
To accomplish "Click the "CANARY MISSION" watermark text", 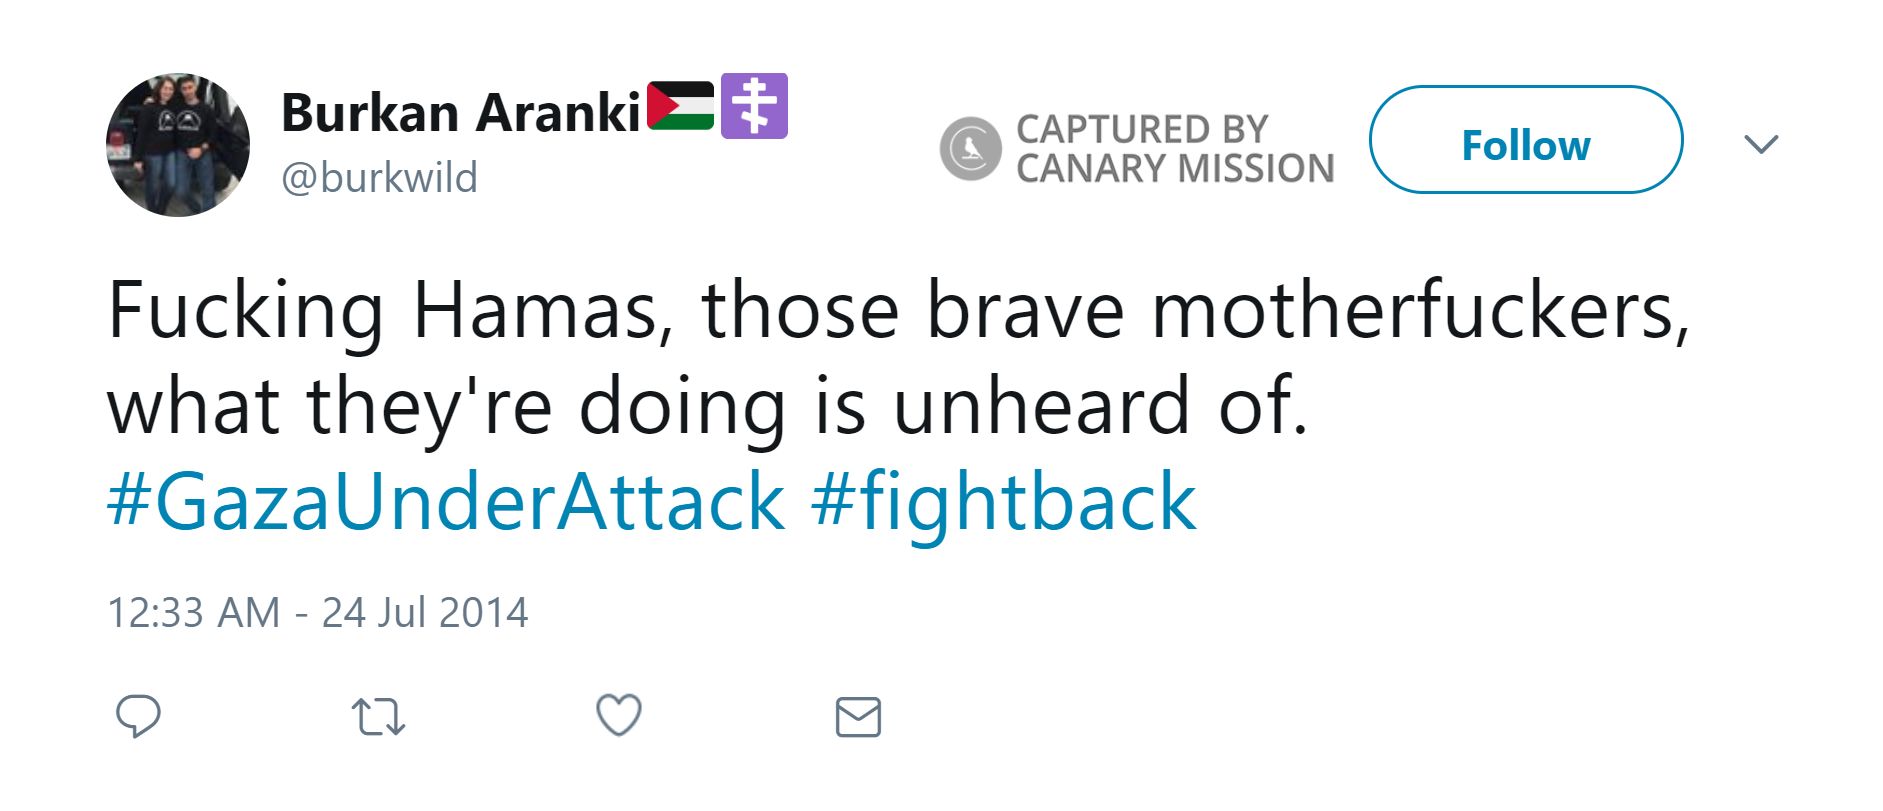I will coord(1175,168).
